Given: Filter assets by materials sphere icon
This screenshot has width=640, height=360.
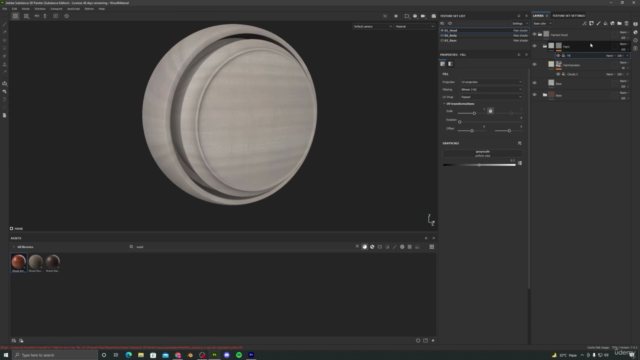Looking at the screenshot, I should (364, 247).
